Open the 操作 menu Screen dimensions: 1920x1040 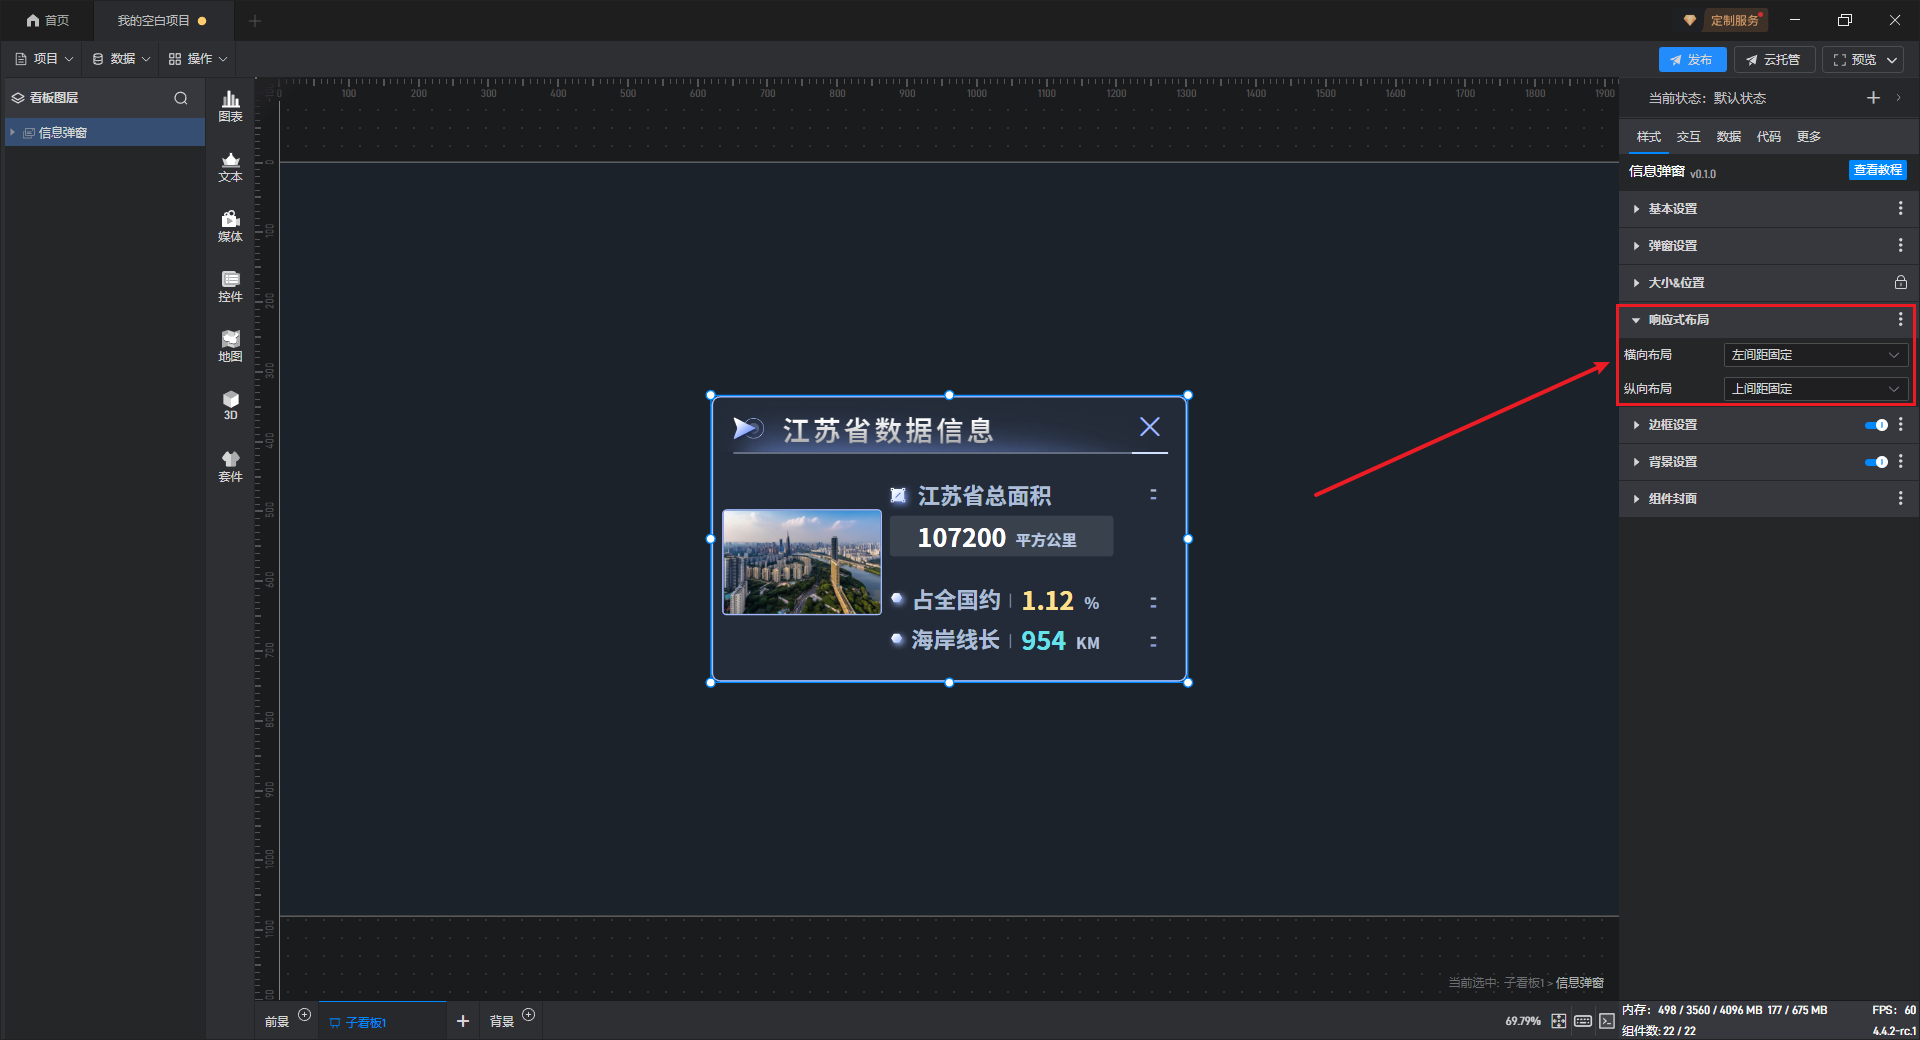coord(198,59)
